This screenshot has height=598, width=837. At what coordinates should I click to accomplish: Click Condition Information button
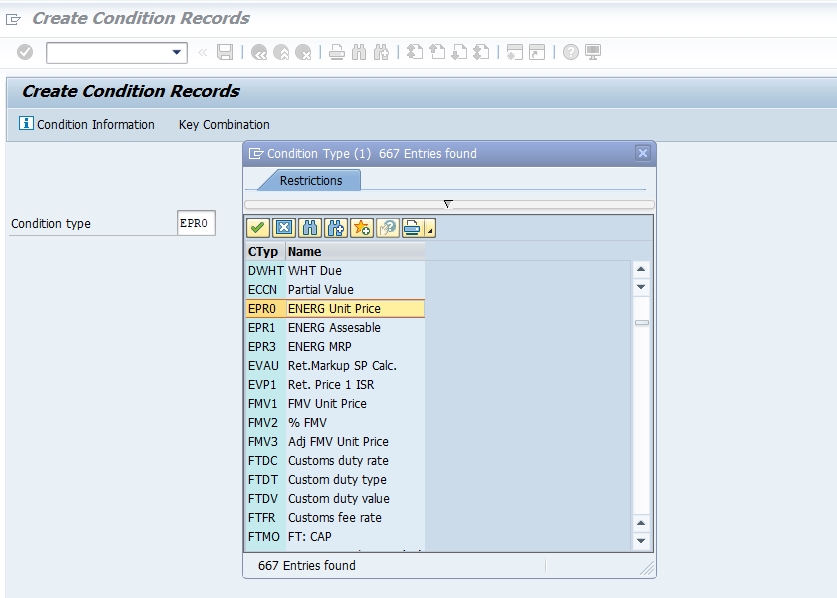point(87,124)
